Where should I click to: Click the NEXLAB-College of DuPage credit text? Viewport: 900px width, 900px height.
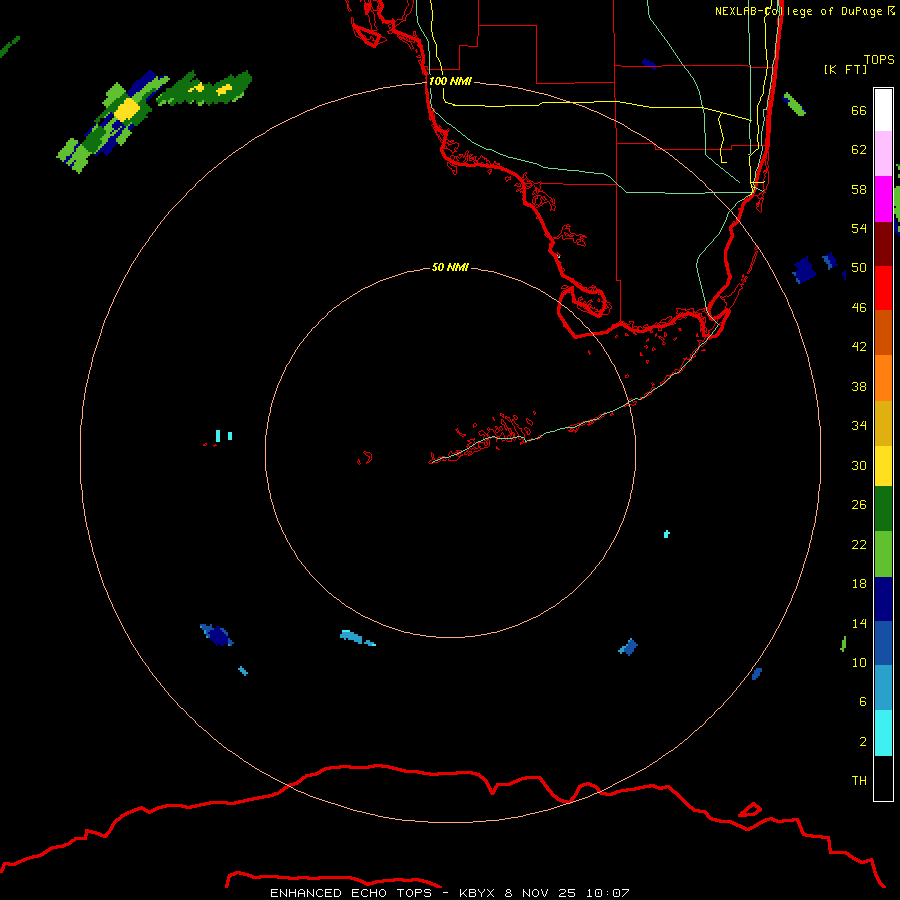point(804,11)
